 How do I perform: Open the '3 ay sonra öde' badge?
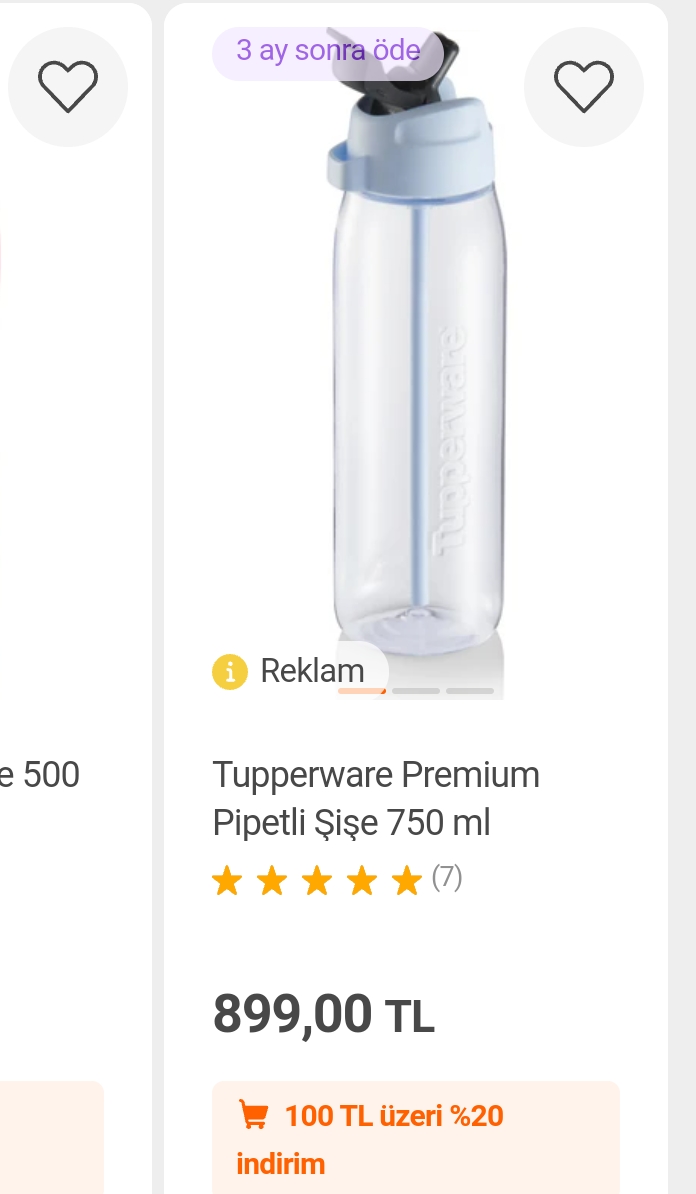[x=327, y=51]
